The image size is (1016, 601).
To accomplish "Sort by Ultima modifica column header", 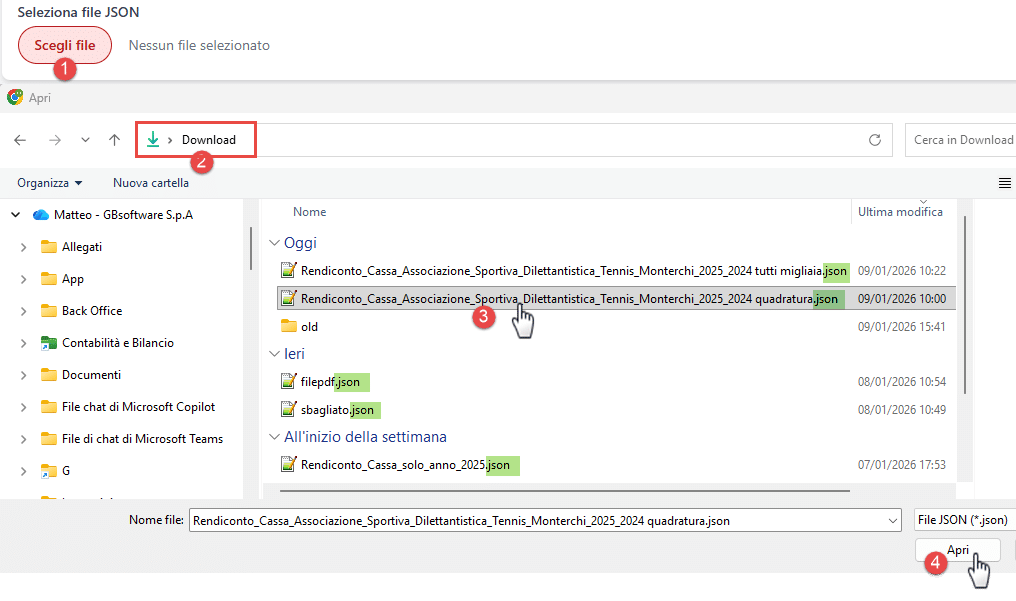I will [900, 212].
